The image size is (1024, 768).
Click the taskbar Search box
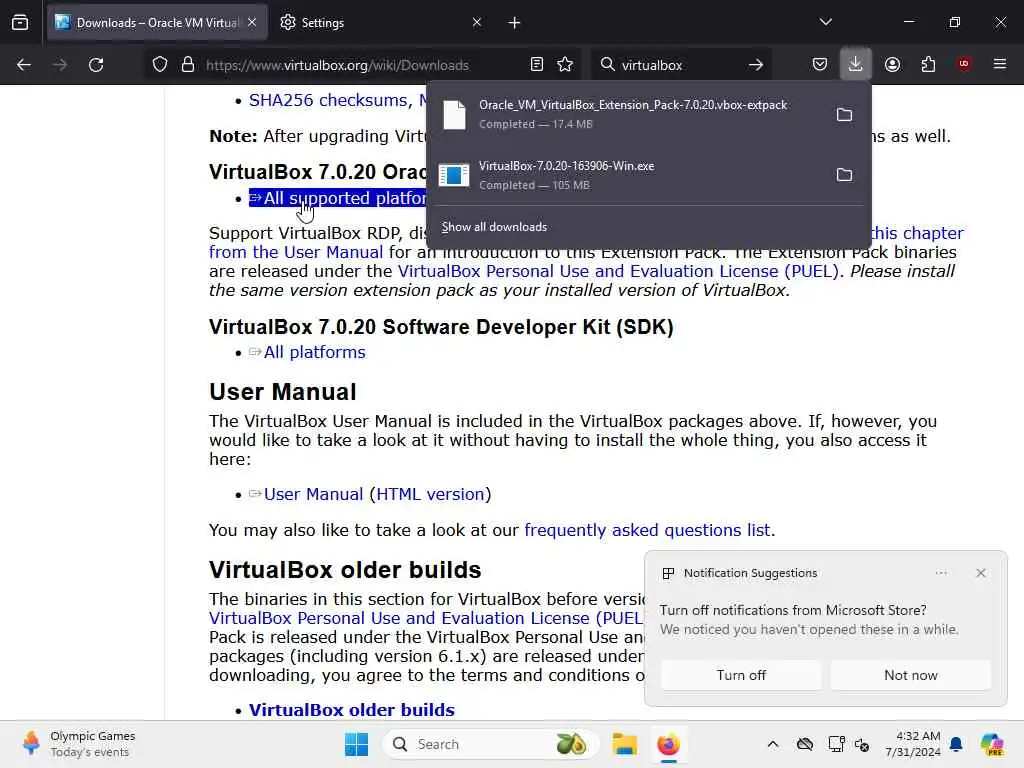click(x=490, y=744)
